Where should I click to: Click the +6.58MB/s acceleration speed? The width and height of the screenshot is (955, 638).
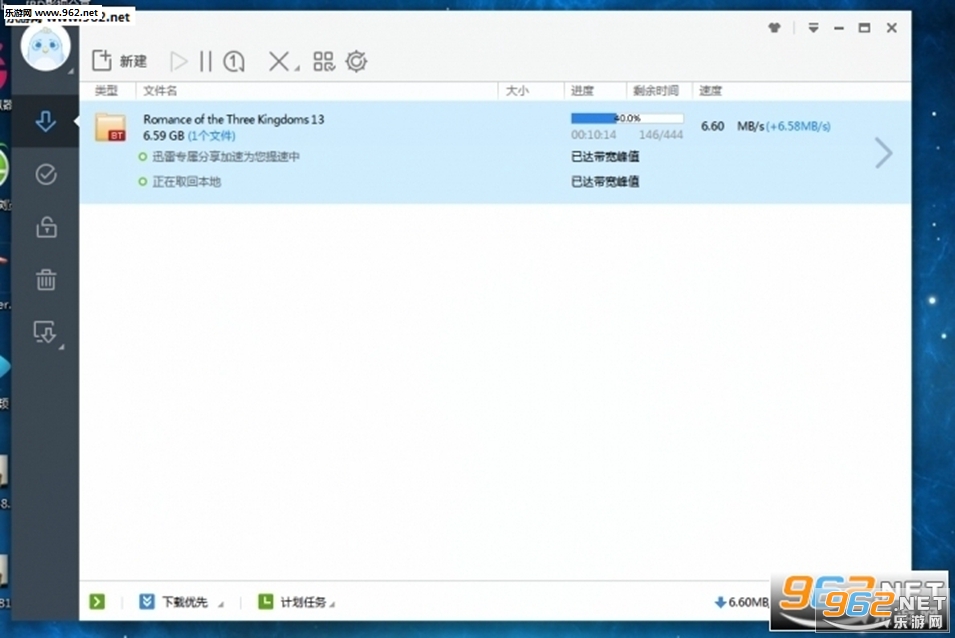pyautogui.click(x=798, y=126)
